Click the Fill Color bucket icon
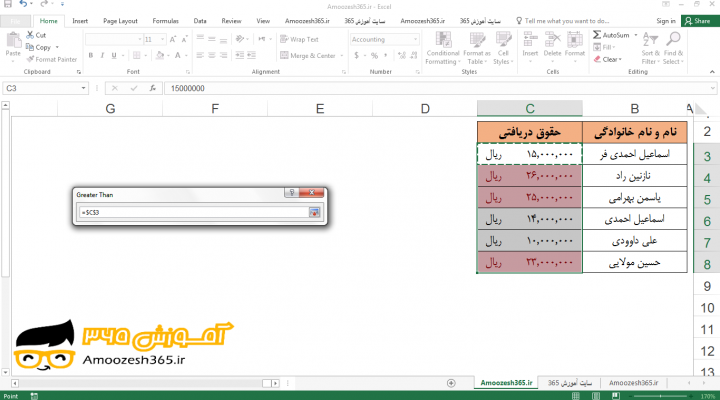This screenshot has width=720, height=400. [x=160, y=56]
